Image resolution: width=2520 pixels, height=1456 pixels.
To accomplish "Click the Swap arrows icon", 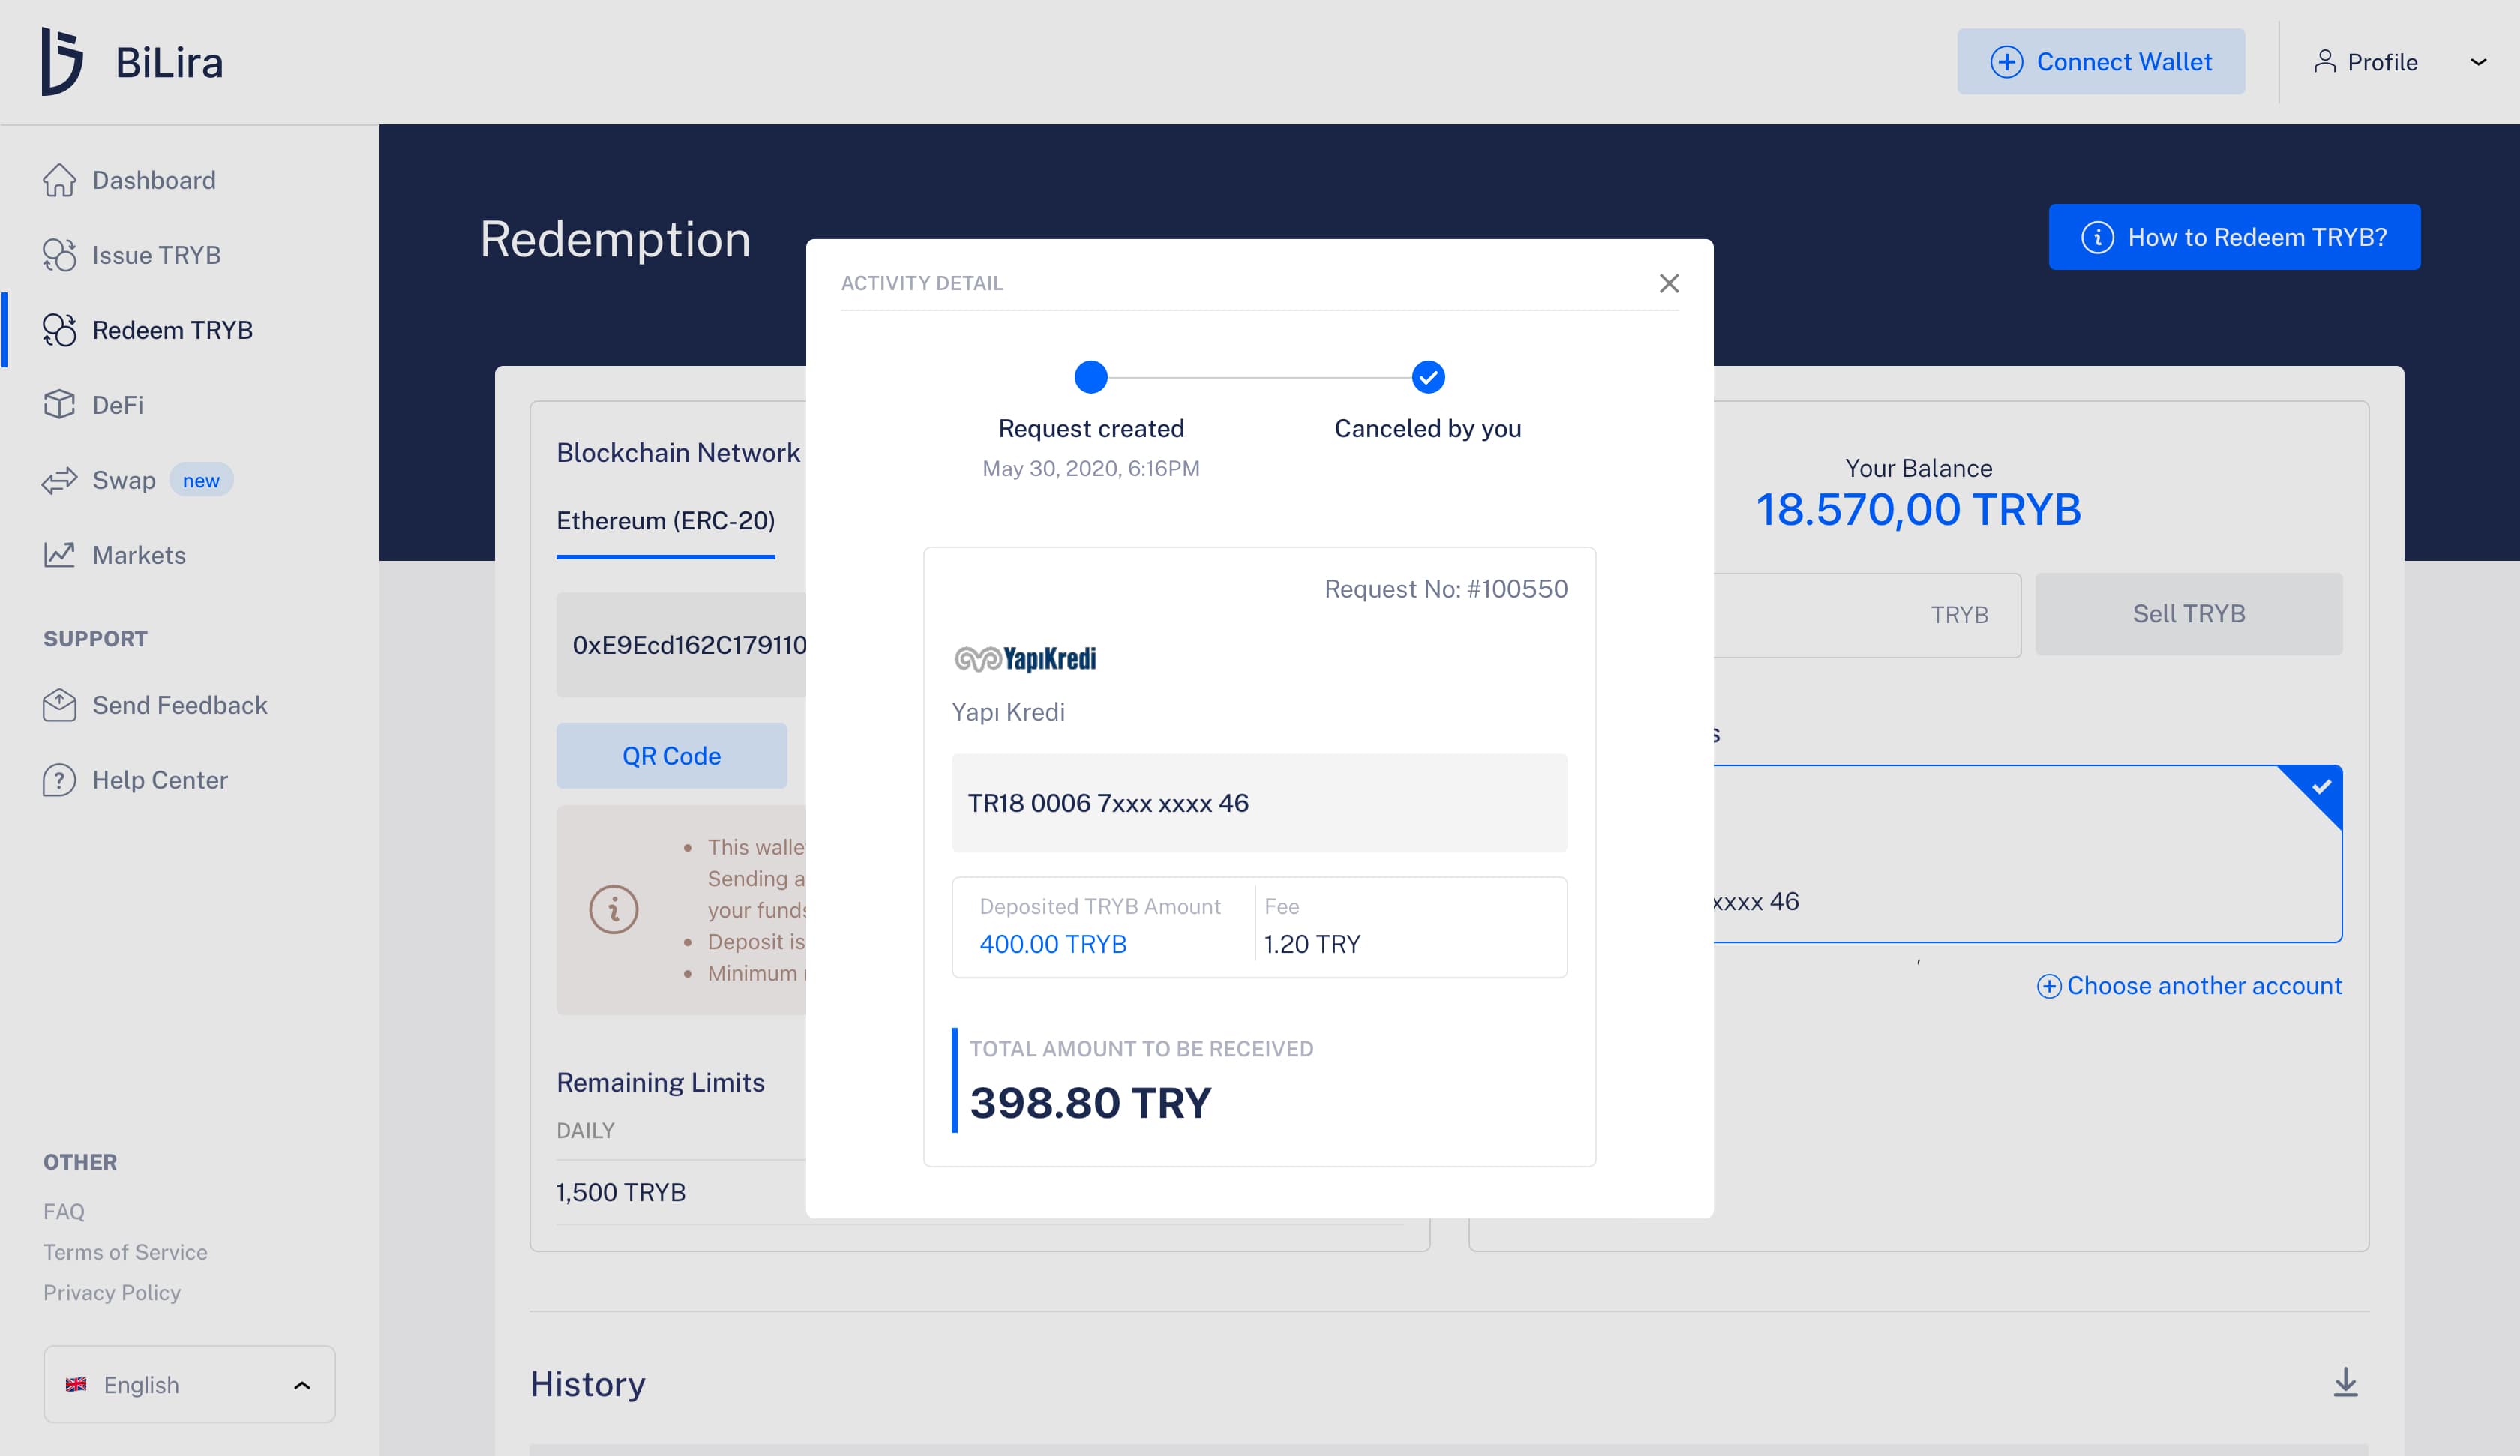I will (59, 480).
